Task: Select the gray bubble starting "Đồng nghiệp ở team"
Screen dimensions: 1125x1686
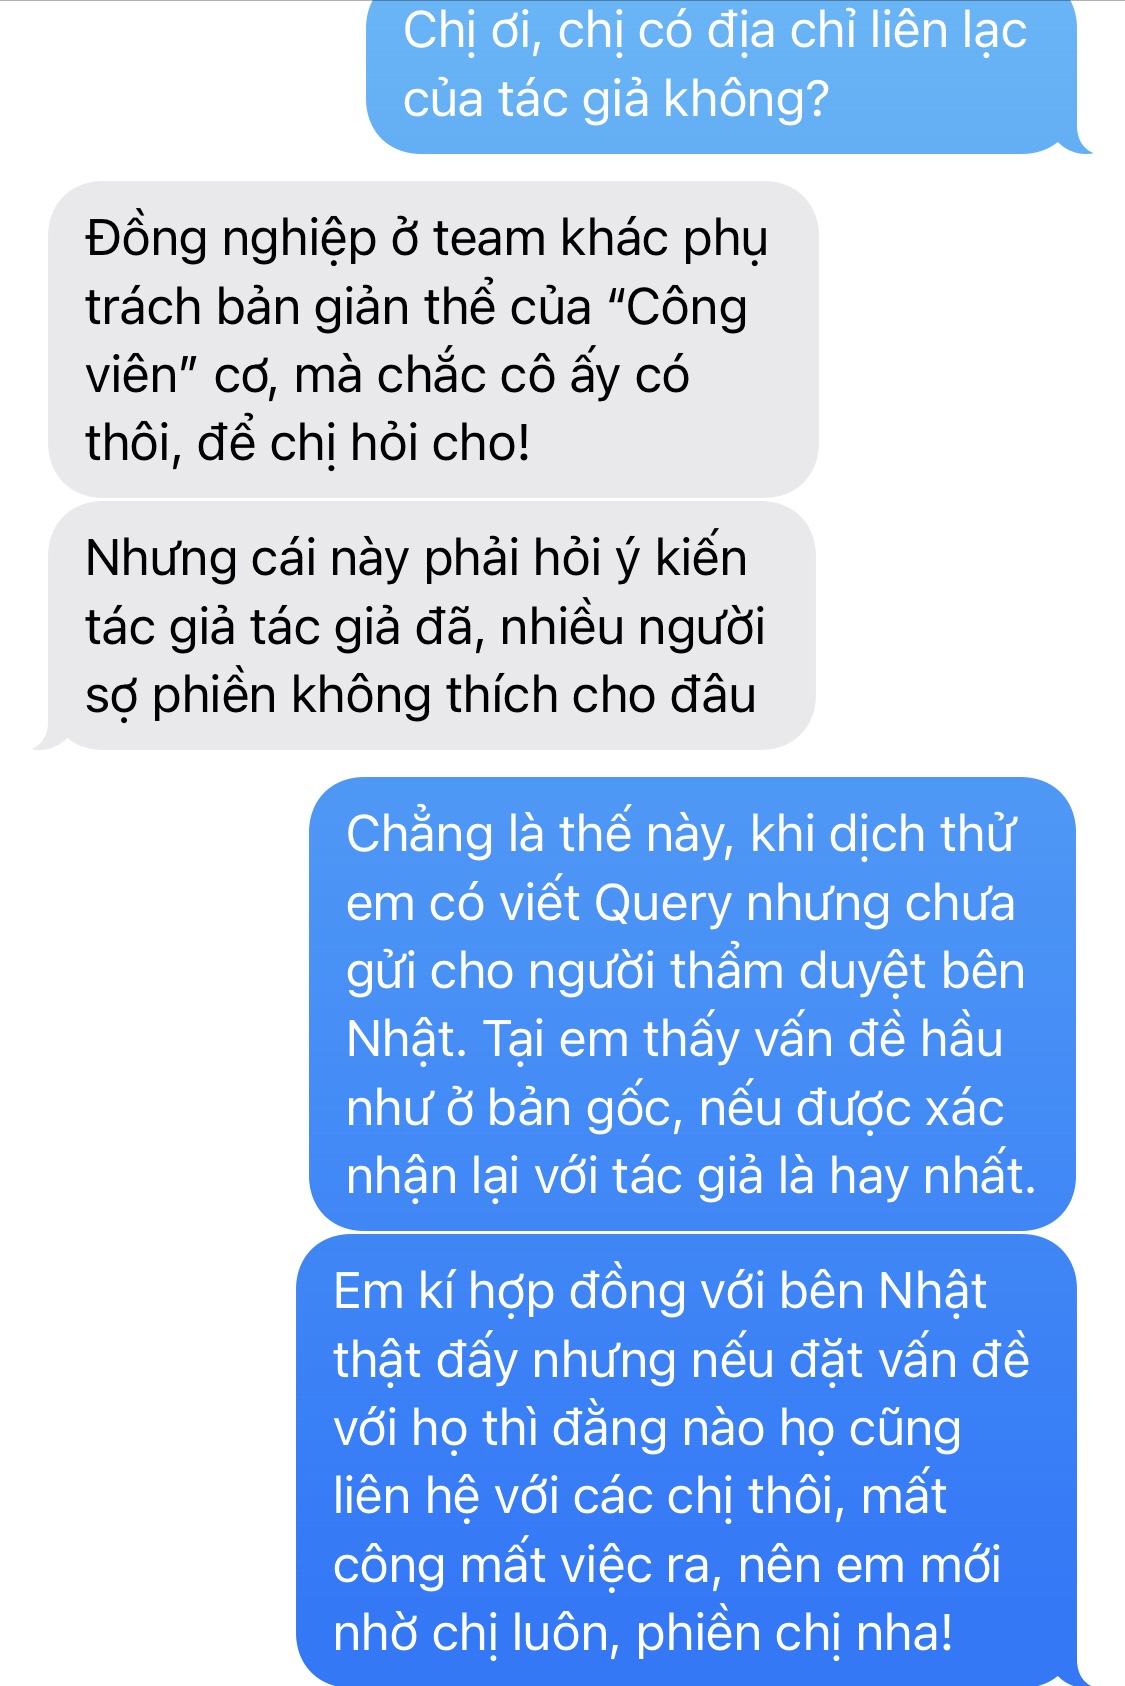Action: tap(433, 339)
